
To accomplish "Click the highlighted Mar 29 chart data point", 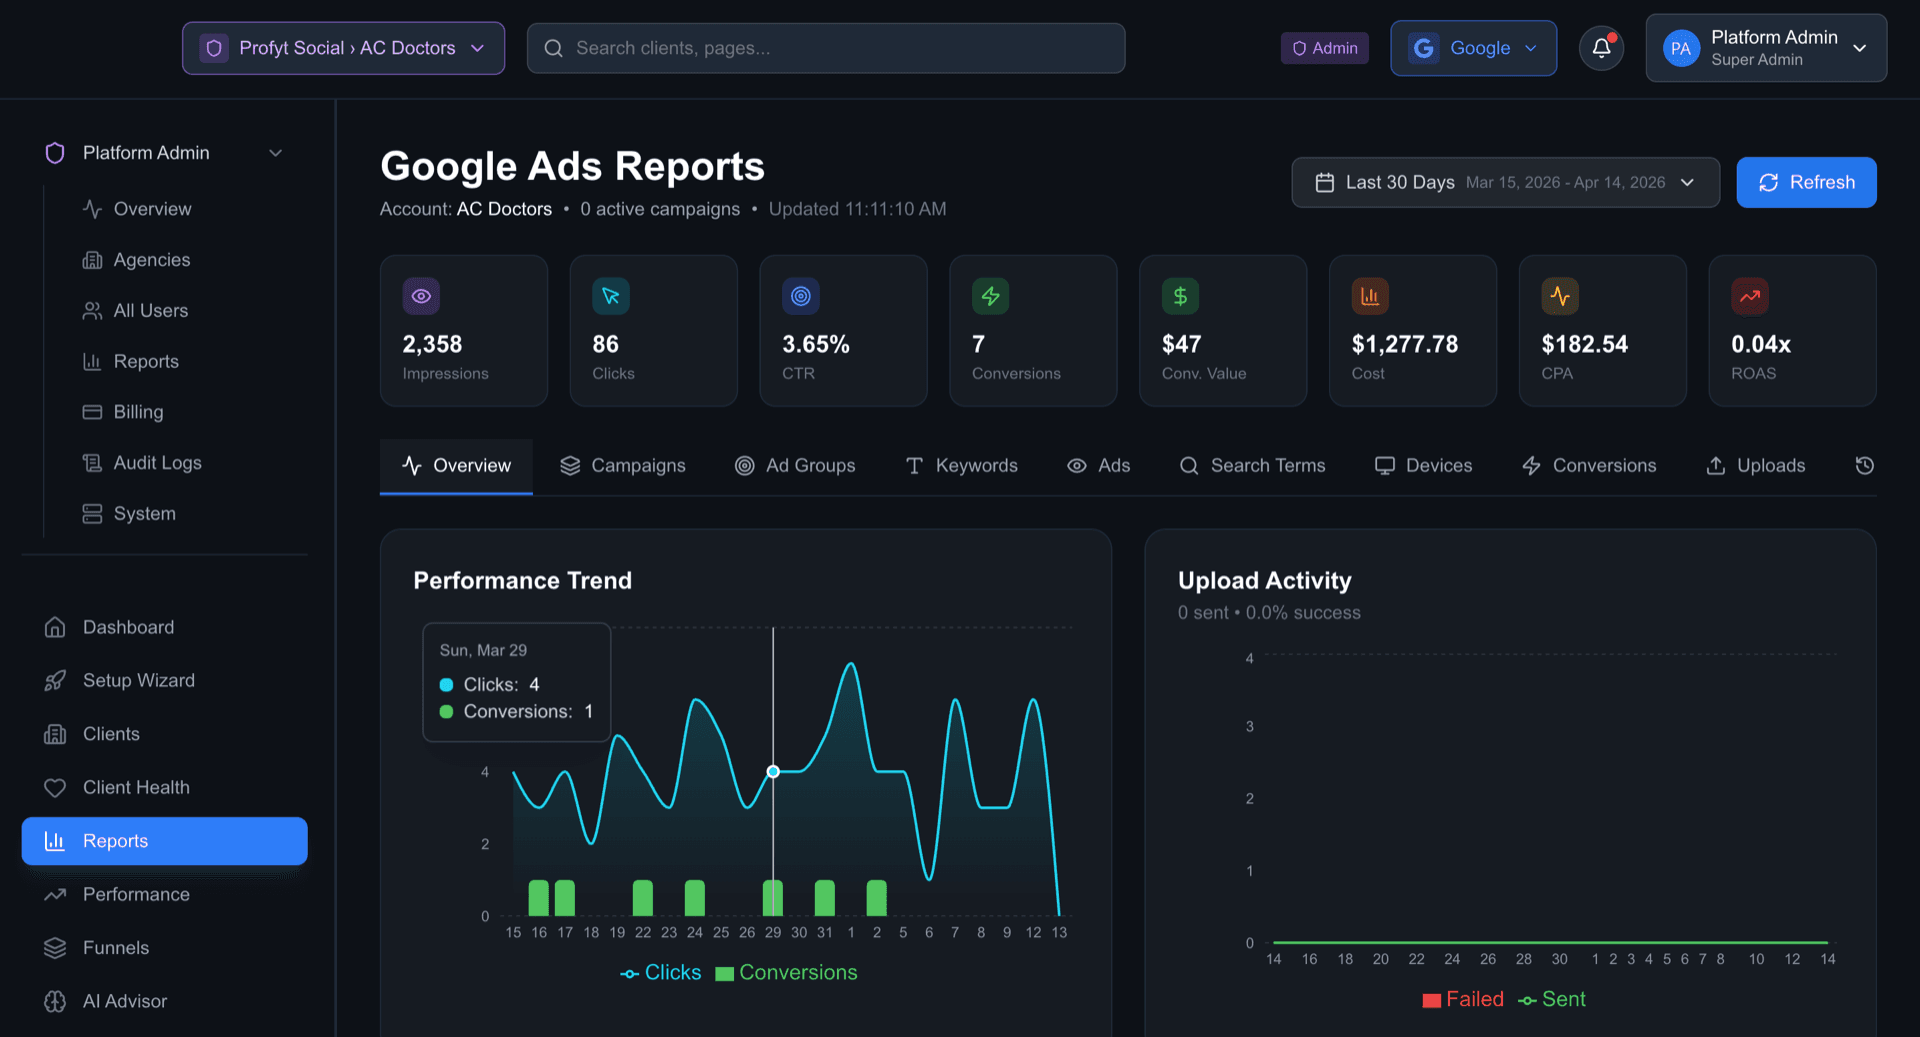I will coord(773,772).
